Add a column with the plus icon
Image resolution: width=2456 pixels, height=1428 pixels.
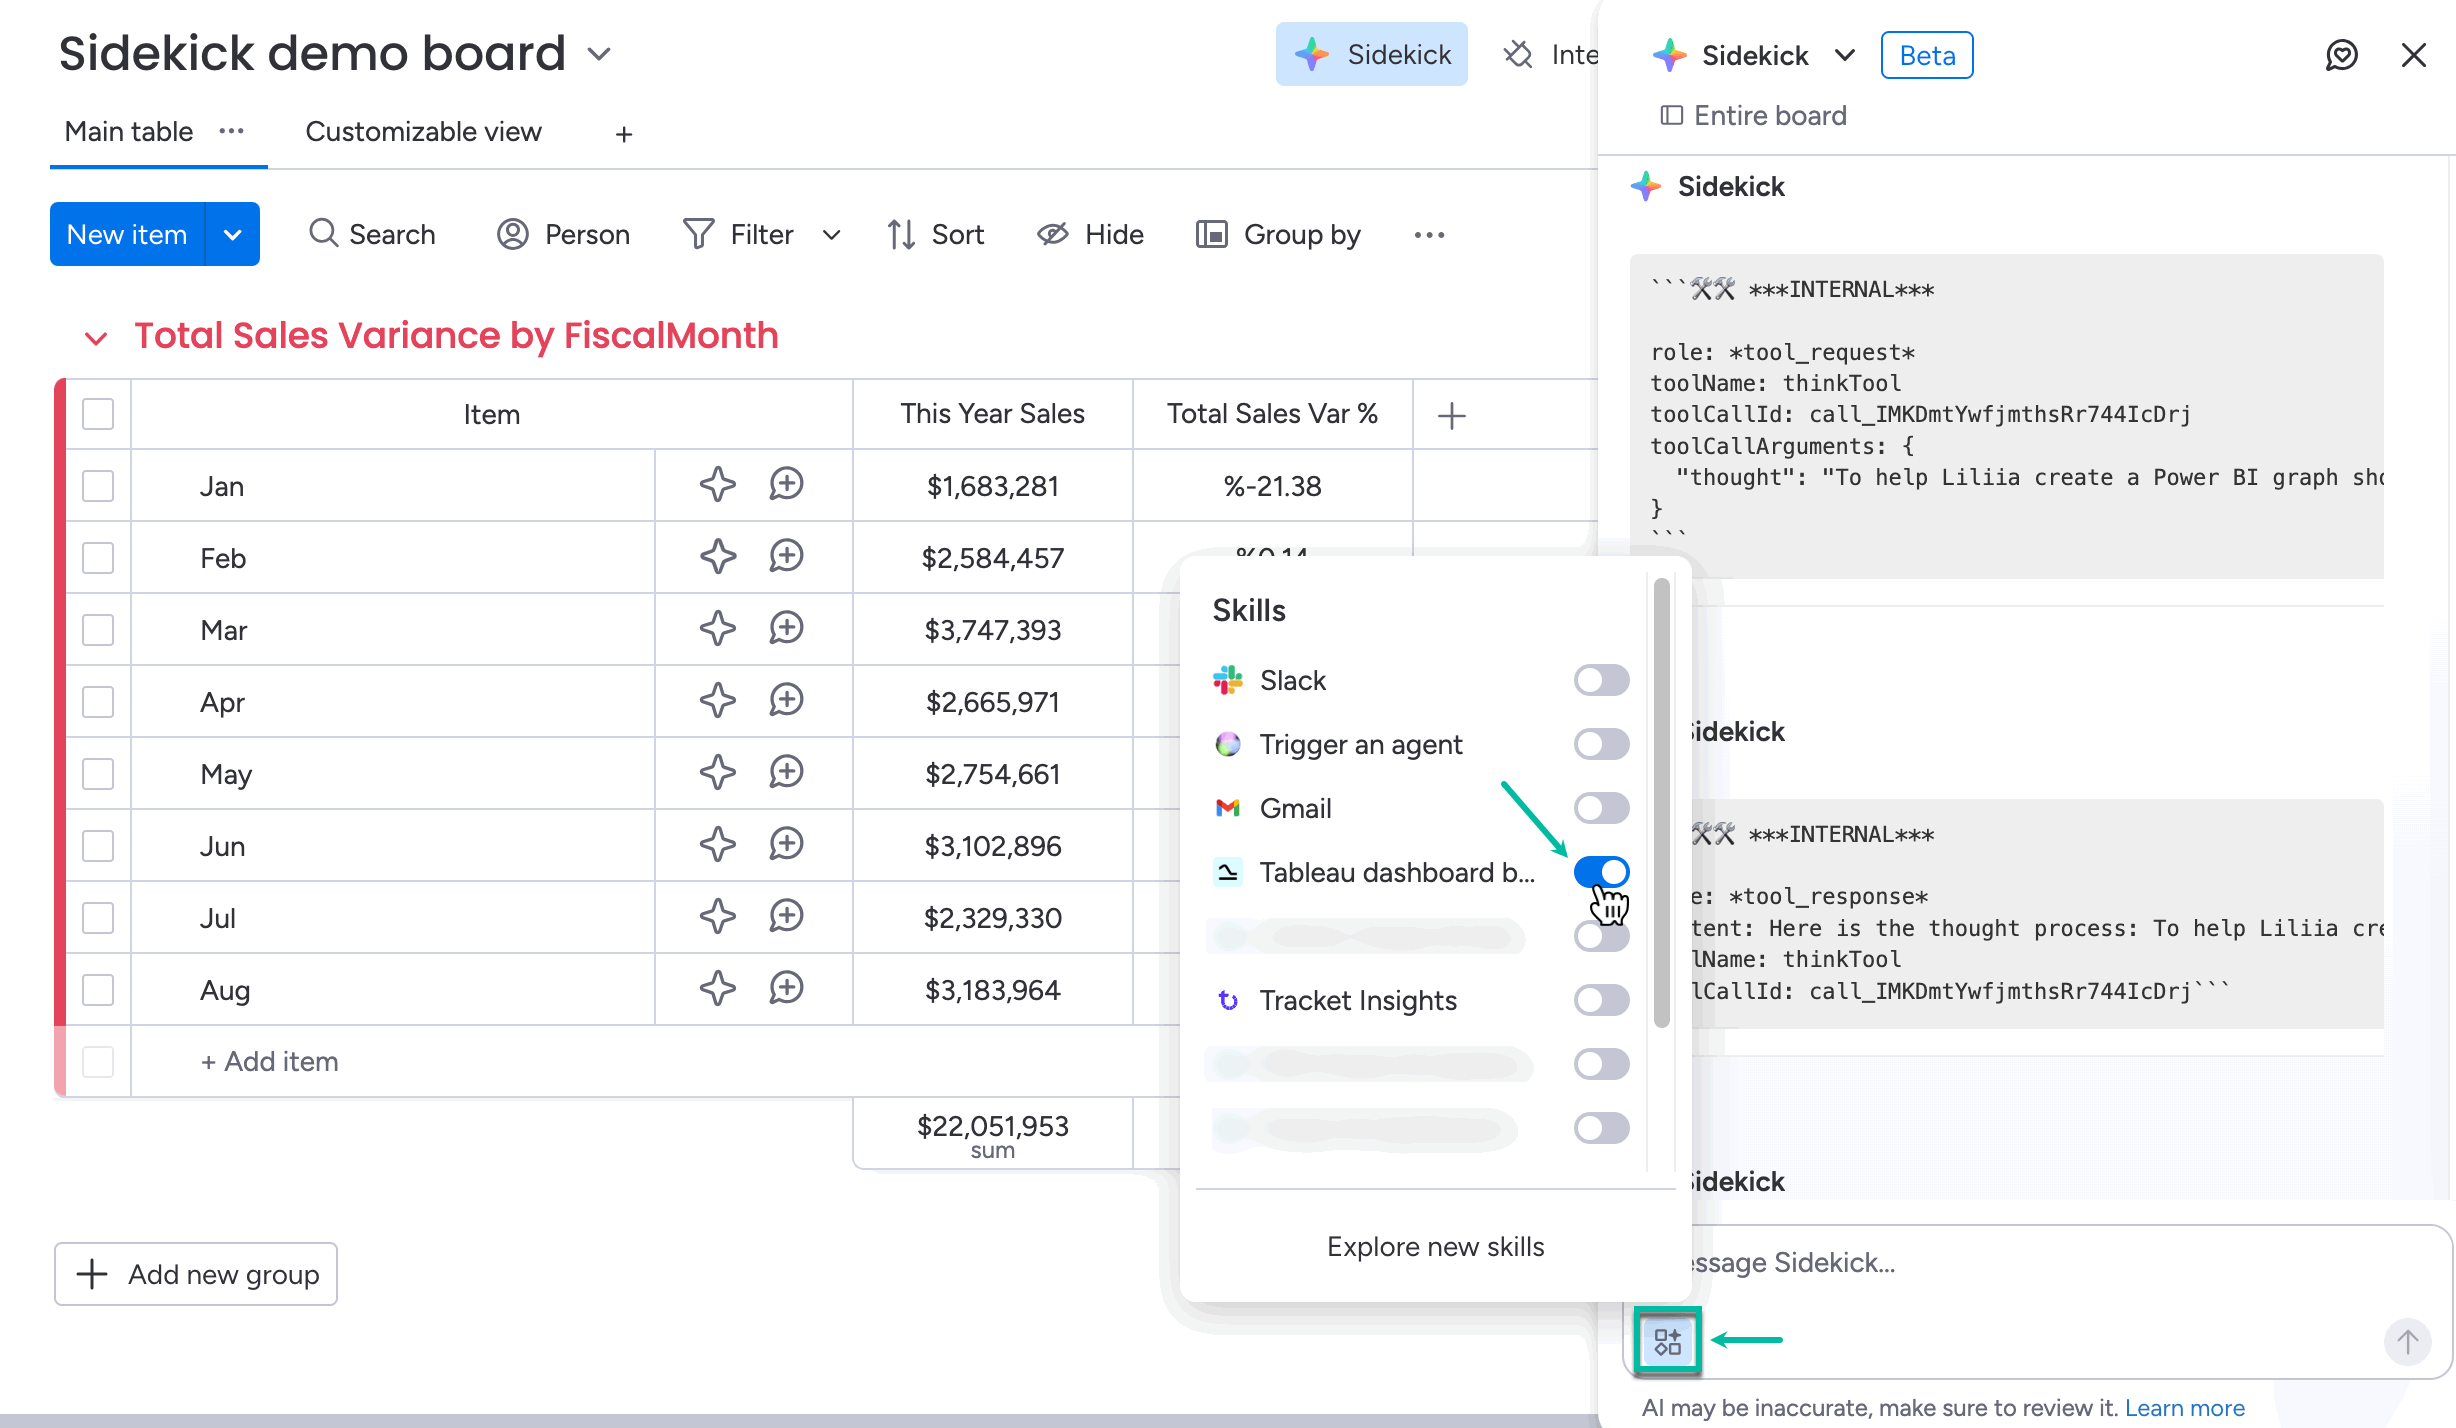(x=1451, y=415)
